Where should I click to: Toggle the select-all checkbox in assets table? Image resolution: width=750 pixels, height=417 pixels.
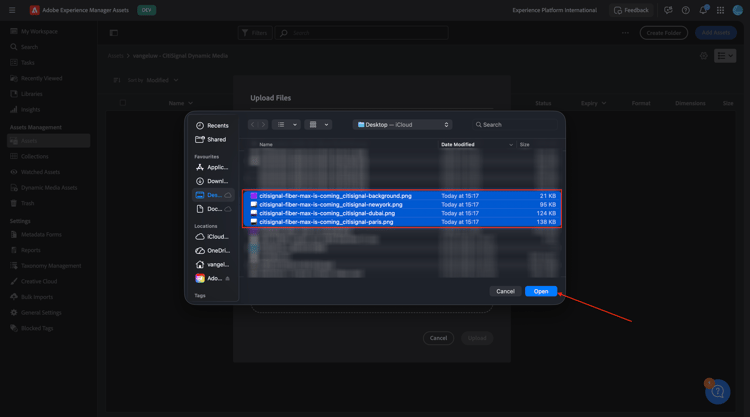tap(123, 103)
